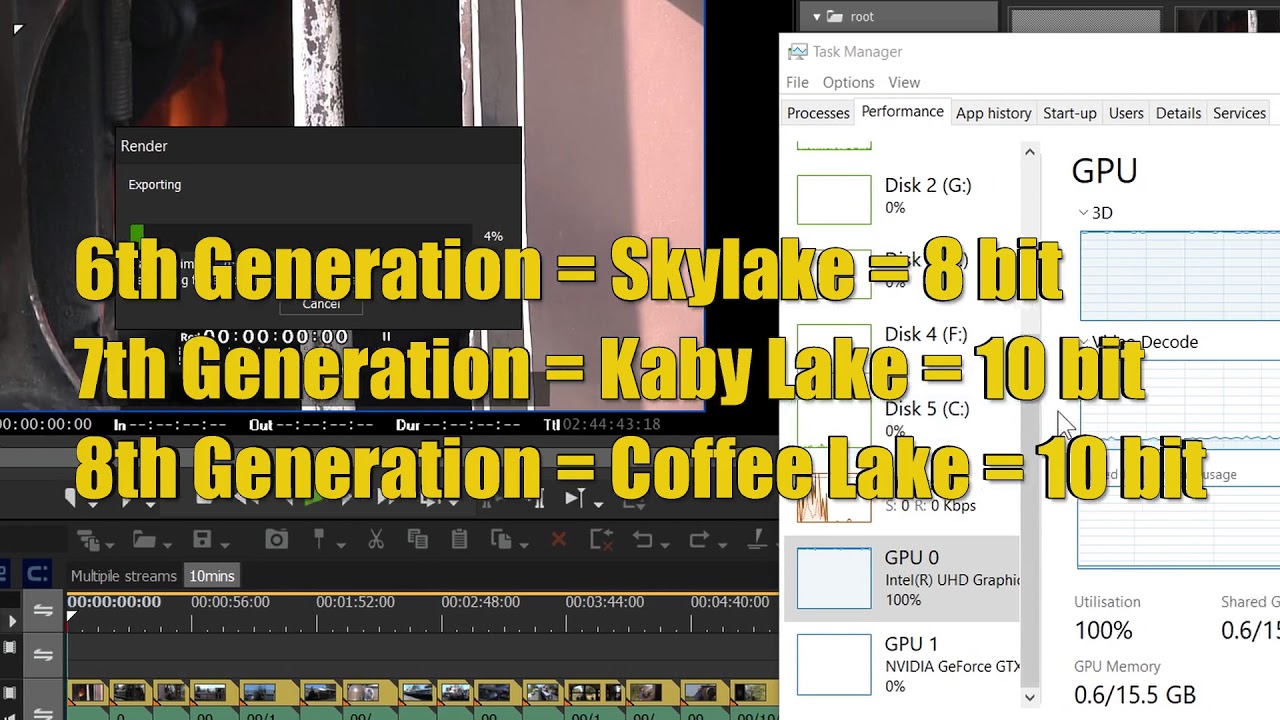Open the paste-to-clip dropdown arrow

[523, 546]
